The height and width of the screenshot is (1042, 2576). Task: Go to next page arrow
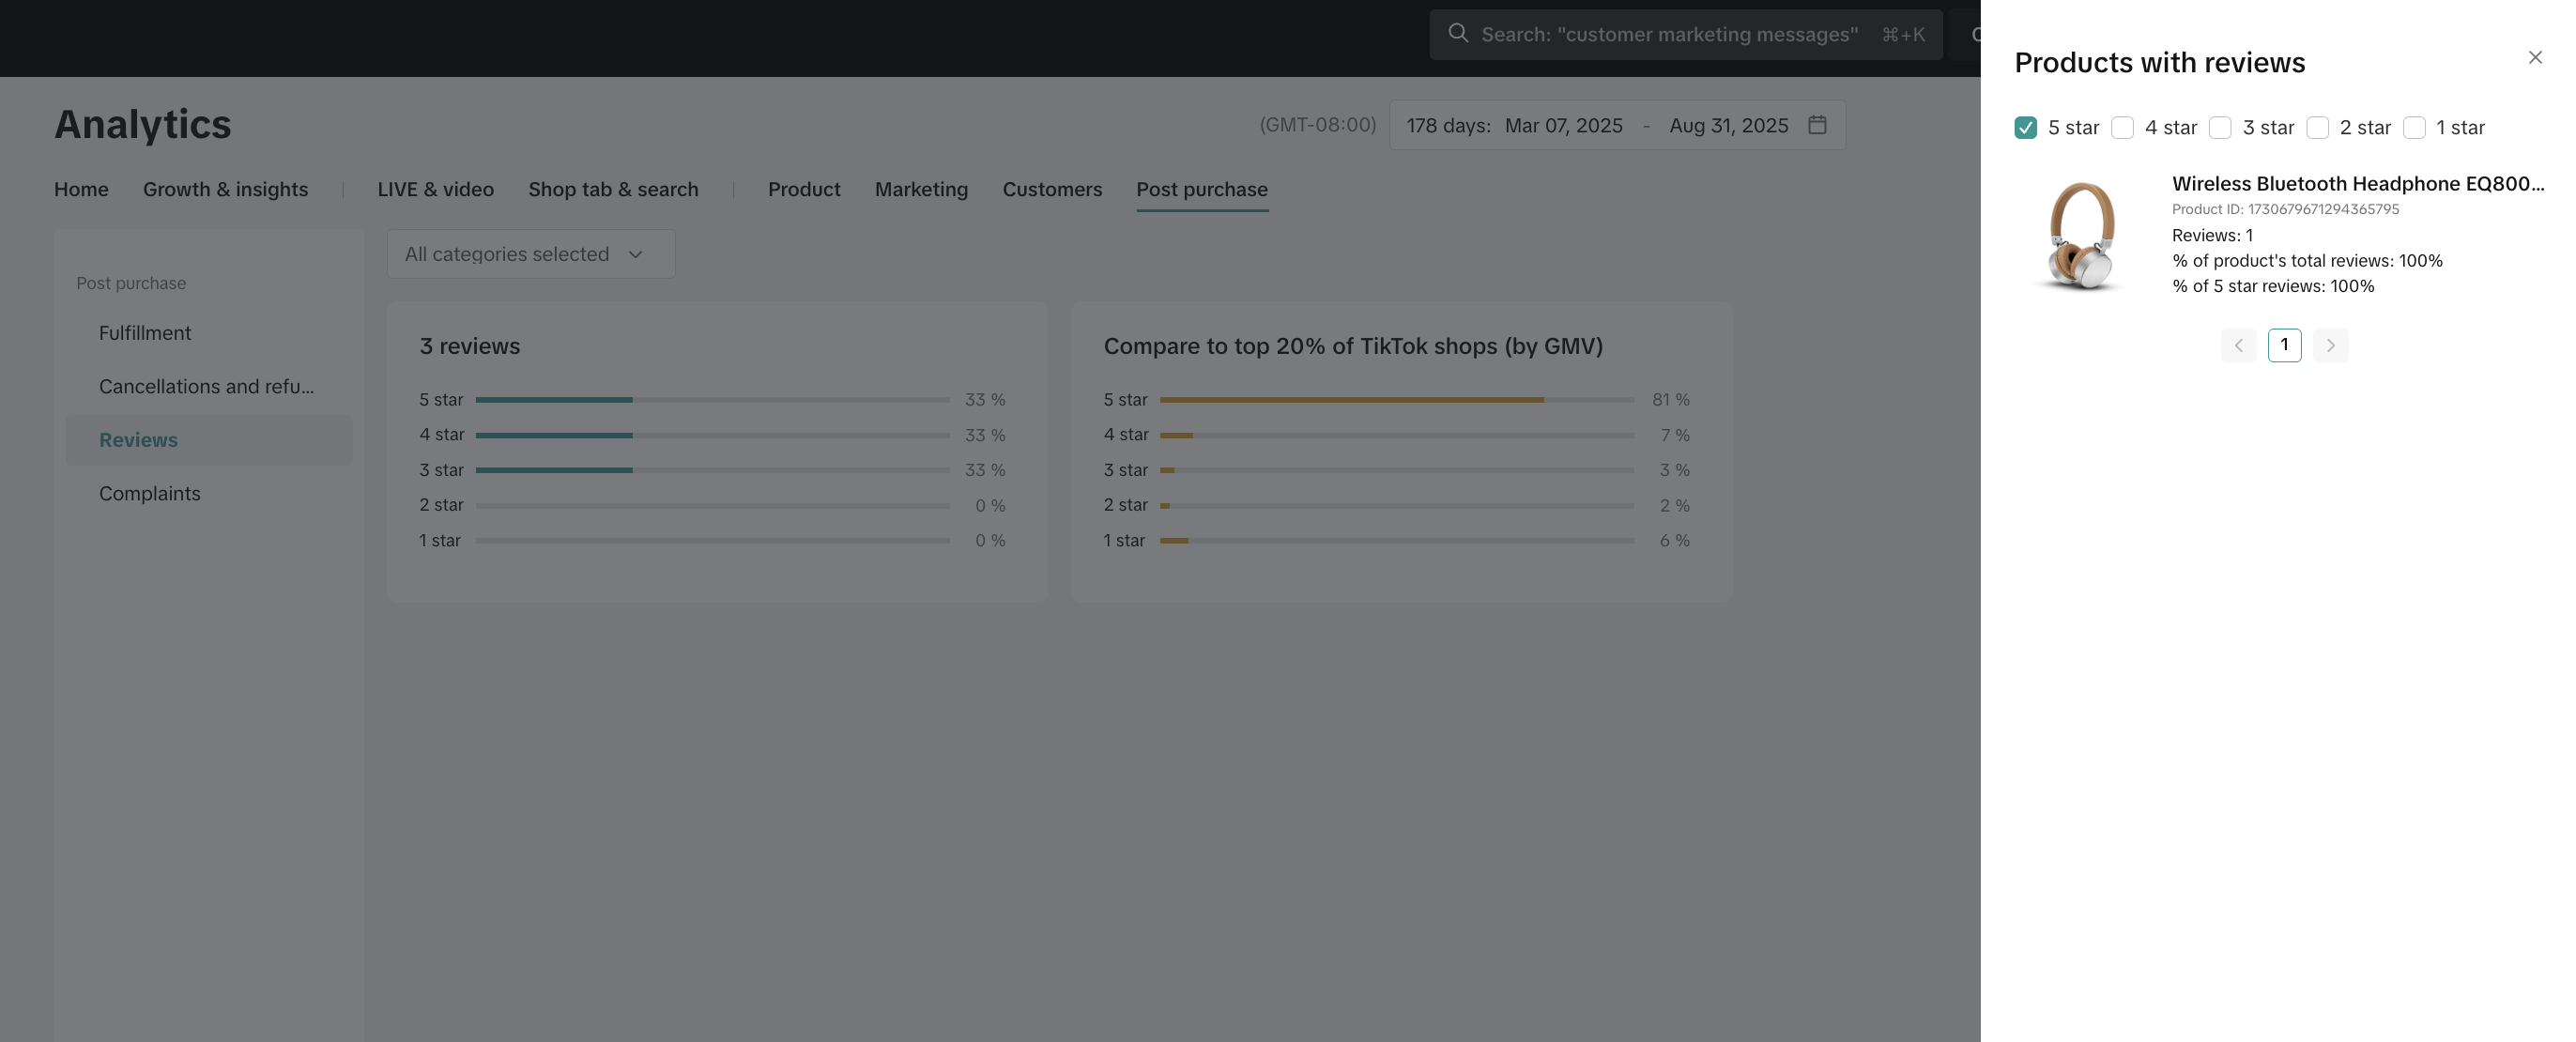2330,345
